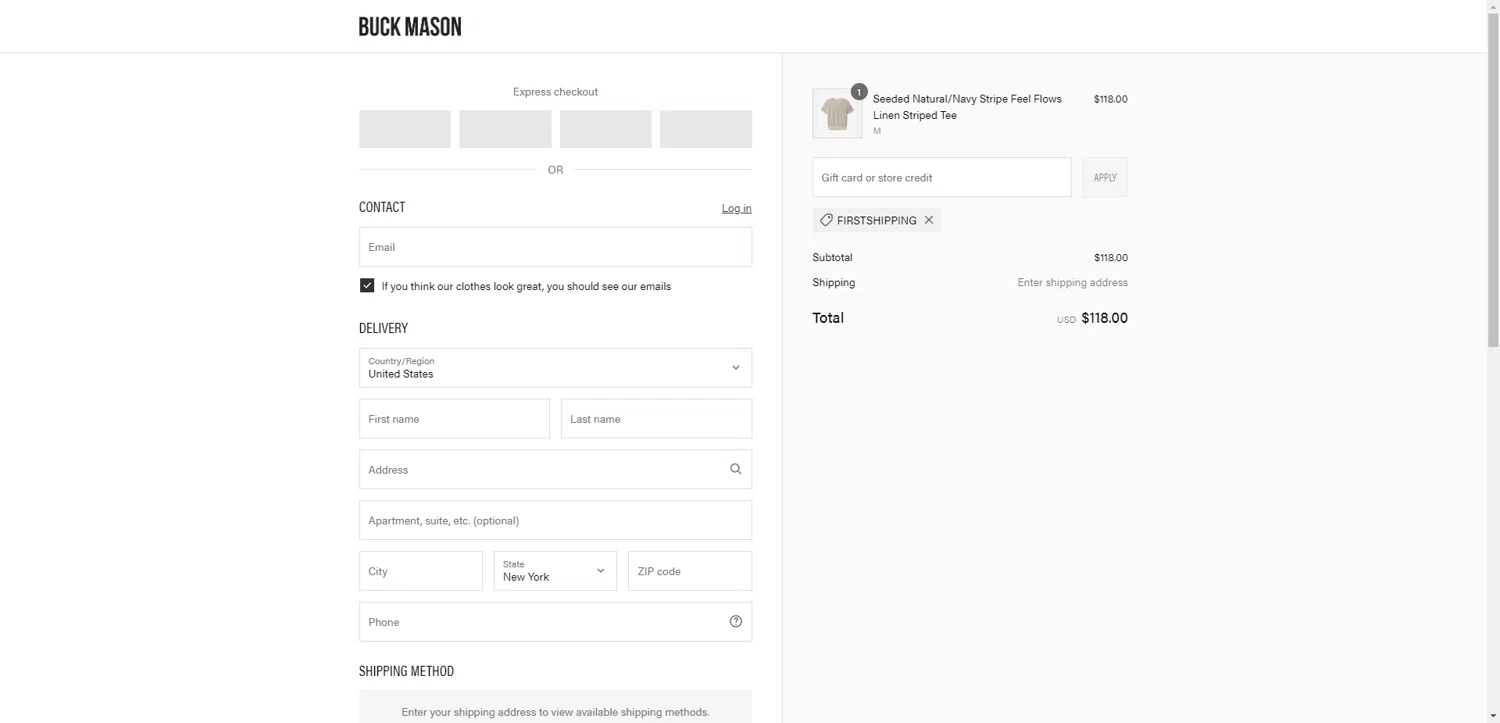1500x723 pixels.
Task: Click the third express checkout button
Action: (606, 129)
